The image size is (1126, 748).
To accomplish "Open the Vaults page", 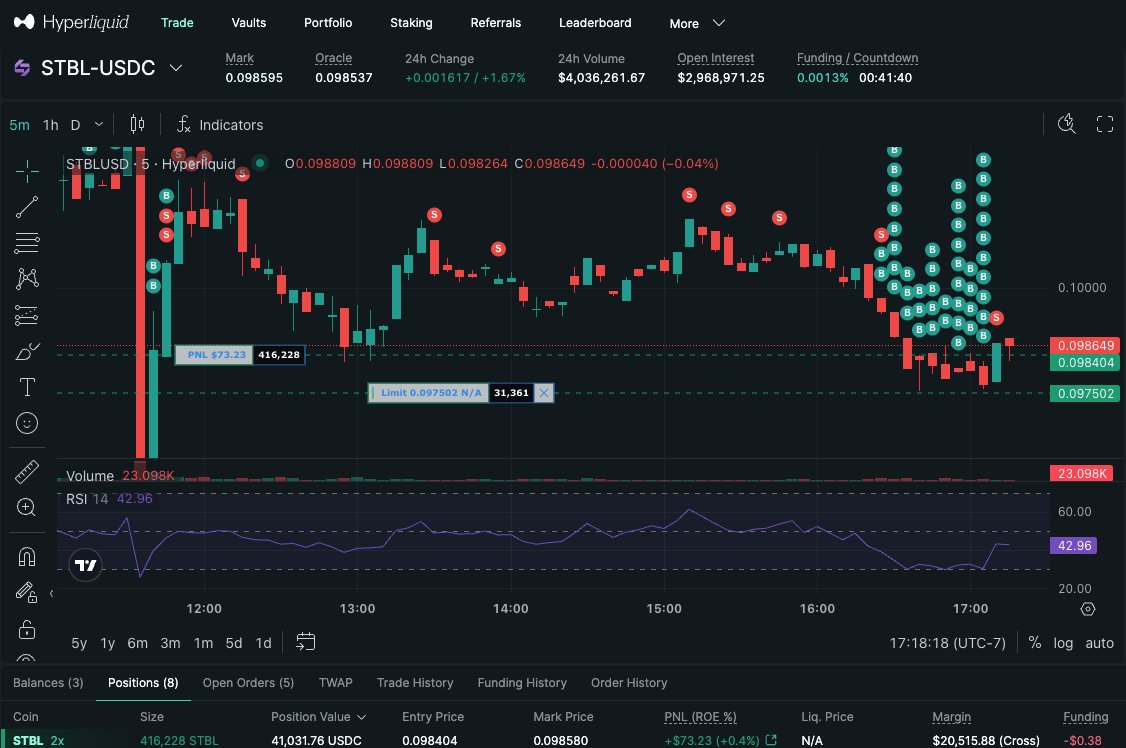I will [x=248, y=22].
